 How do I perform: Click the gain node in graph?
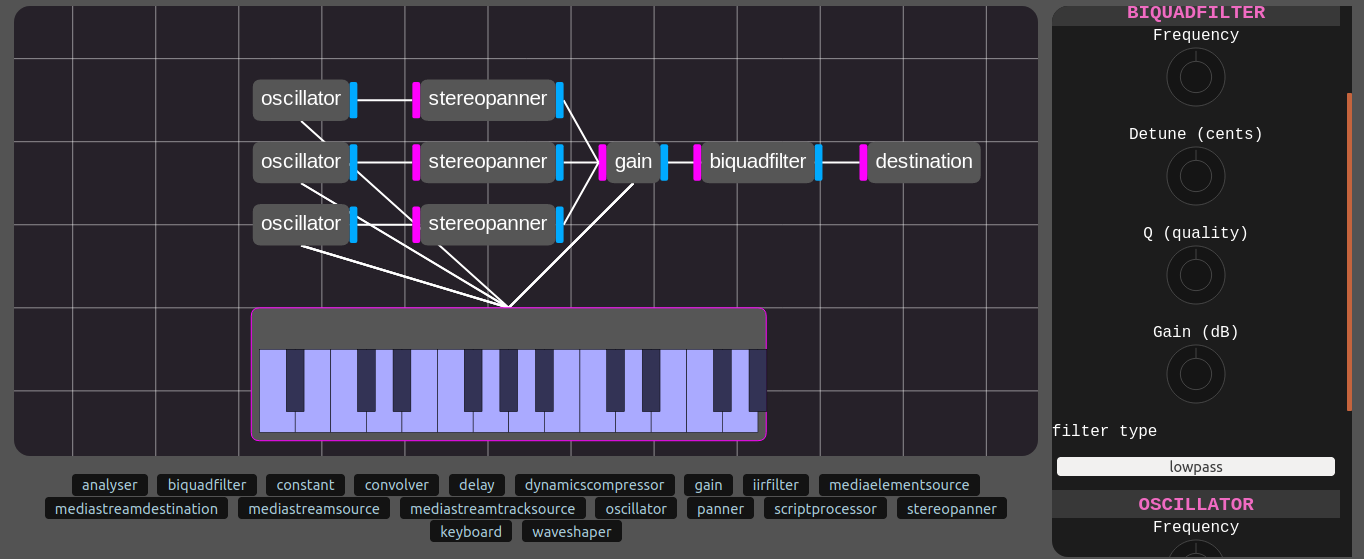point(633,161)
